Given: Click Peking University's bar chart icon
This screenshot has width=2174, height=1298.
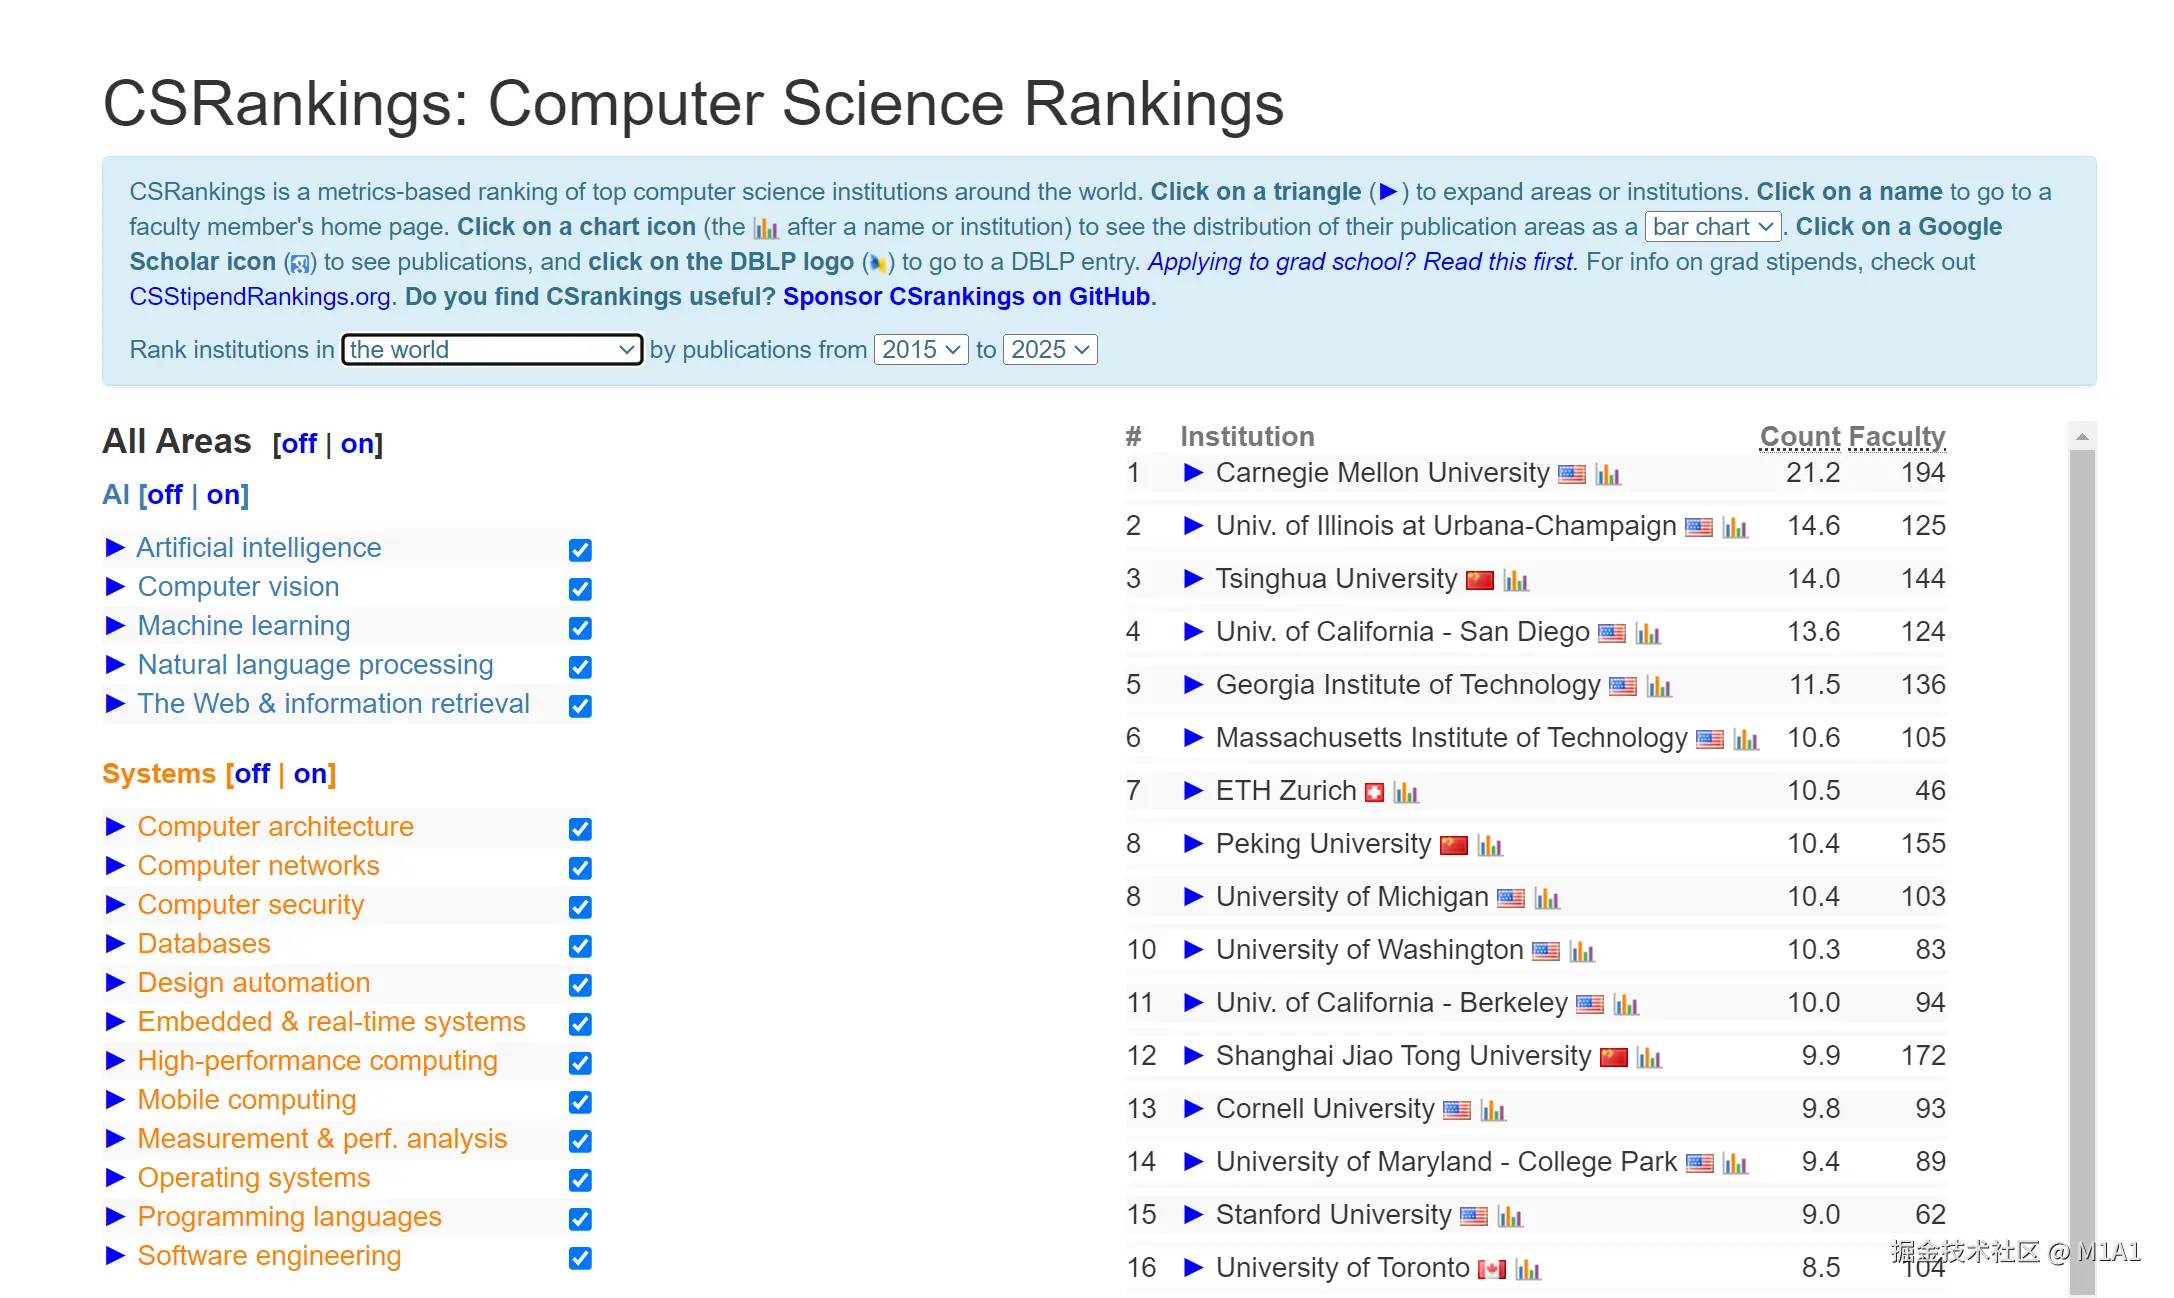Looking at the screenshot, I should point(1489,846).
